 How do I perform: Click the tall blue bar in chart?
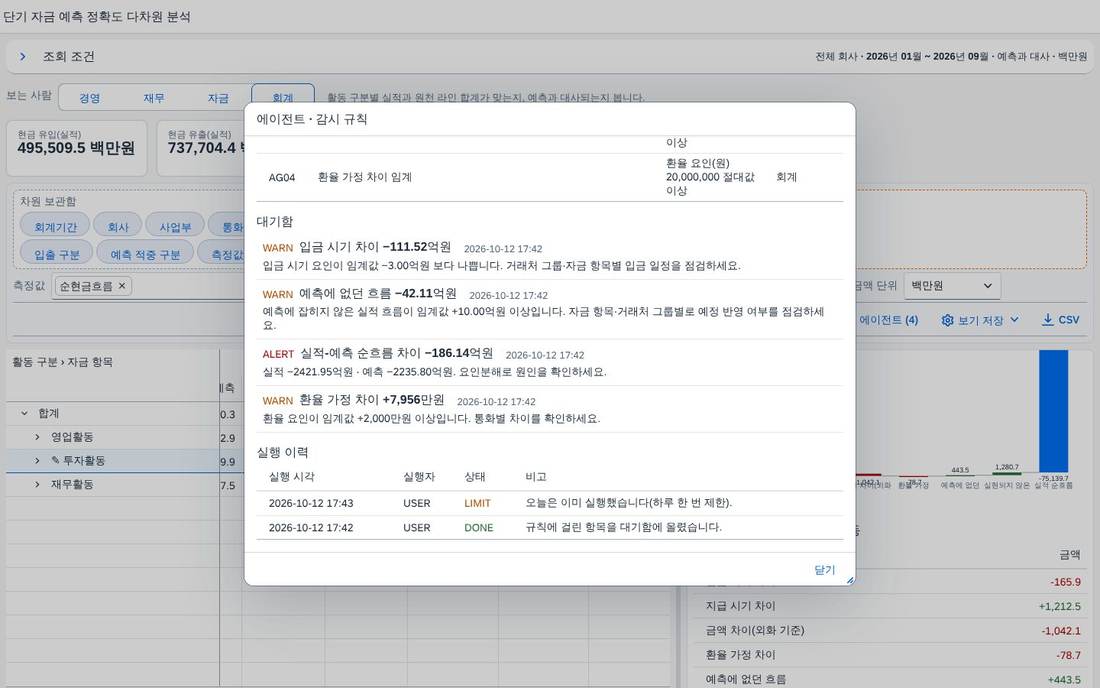[1053, 411]
